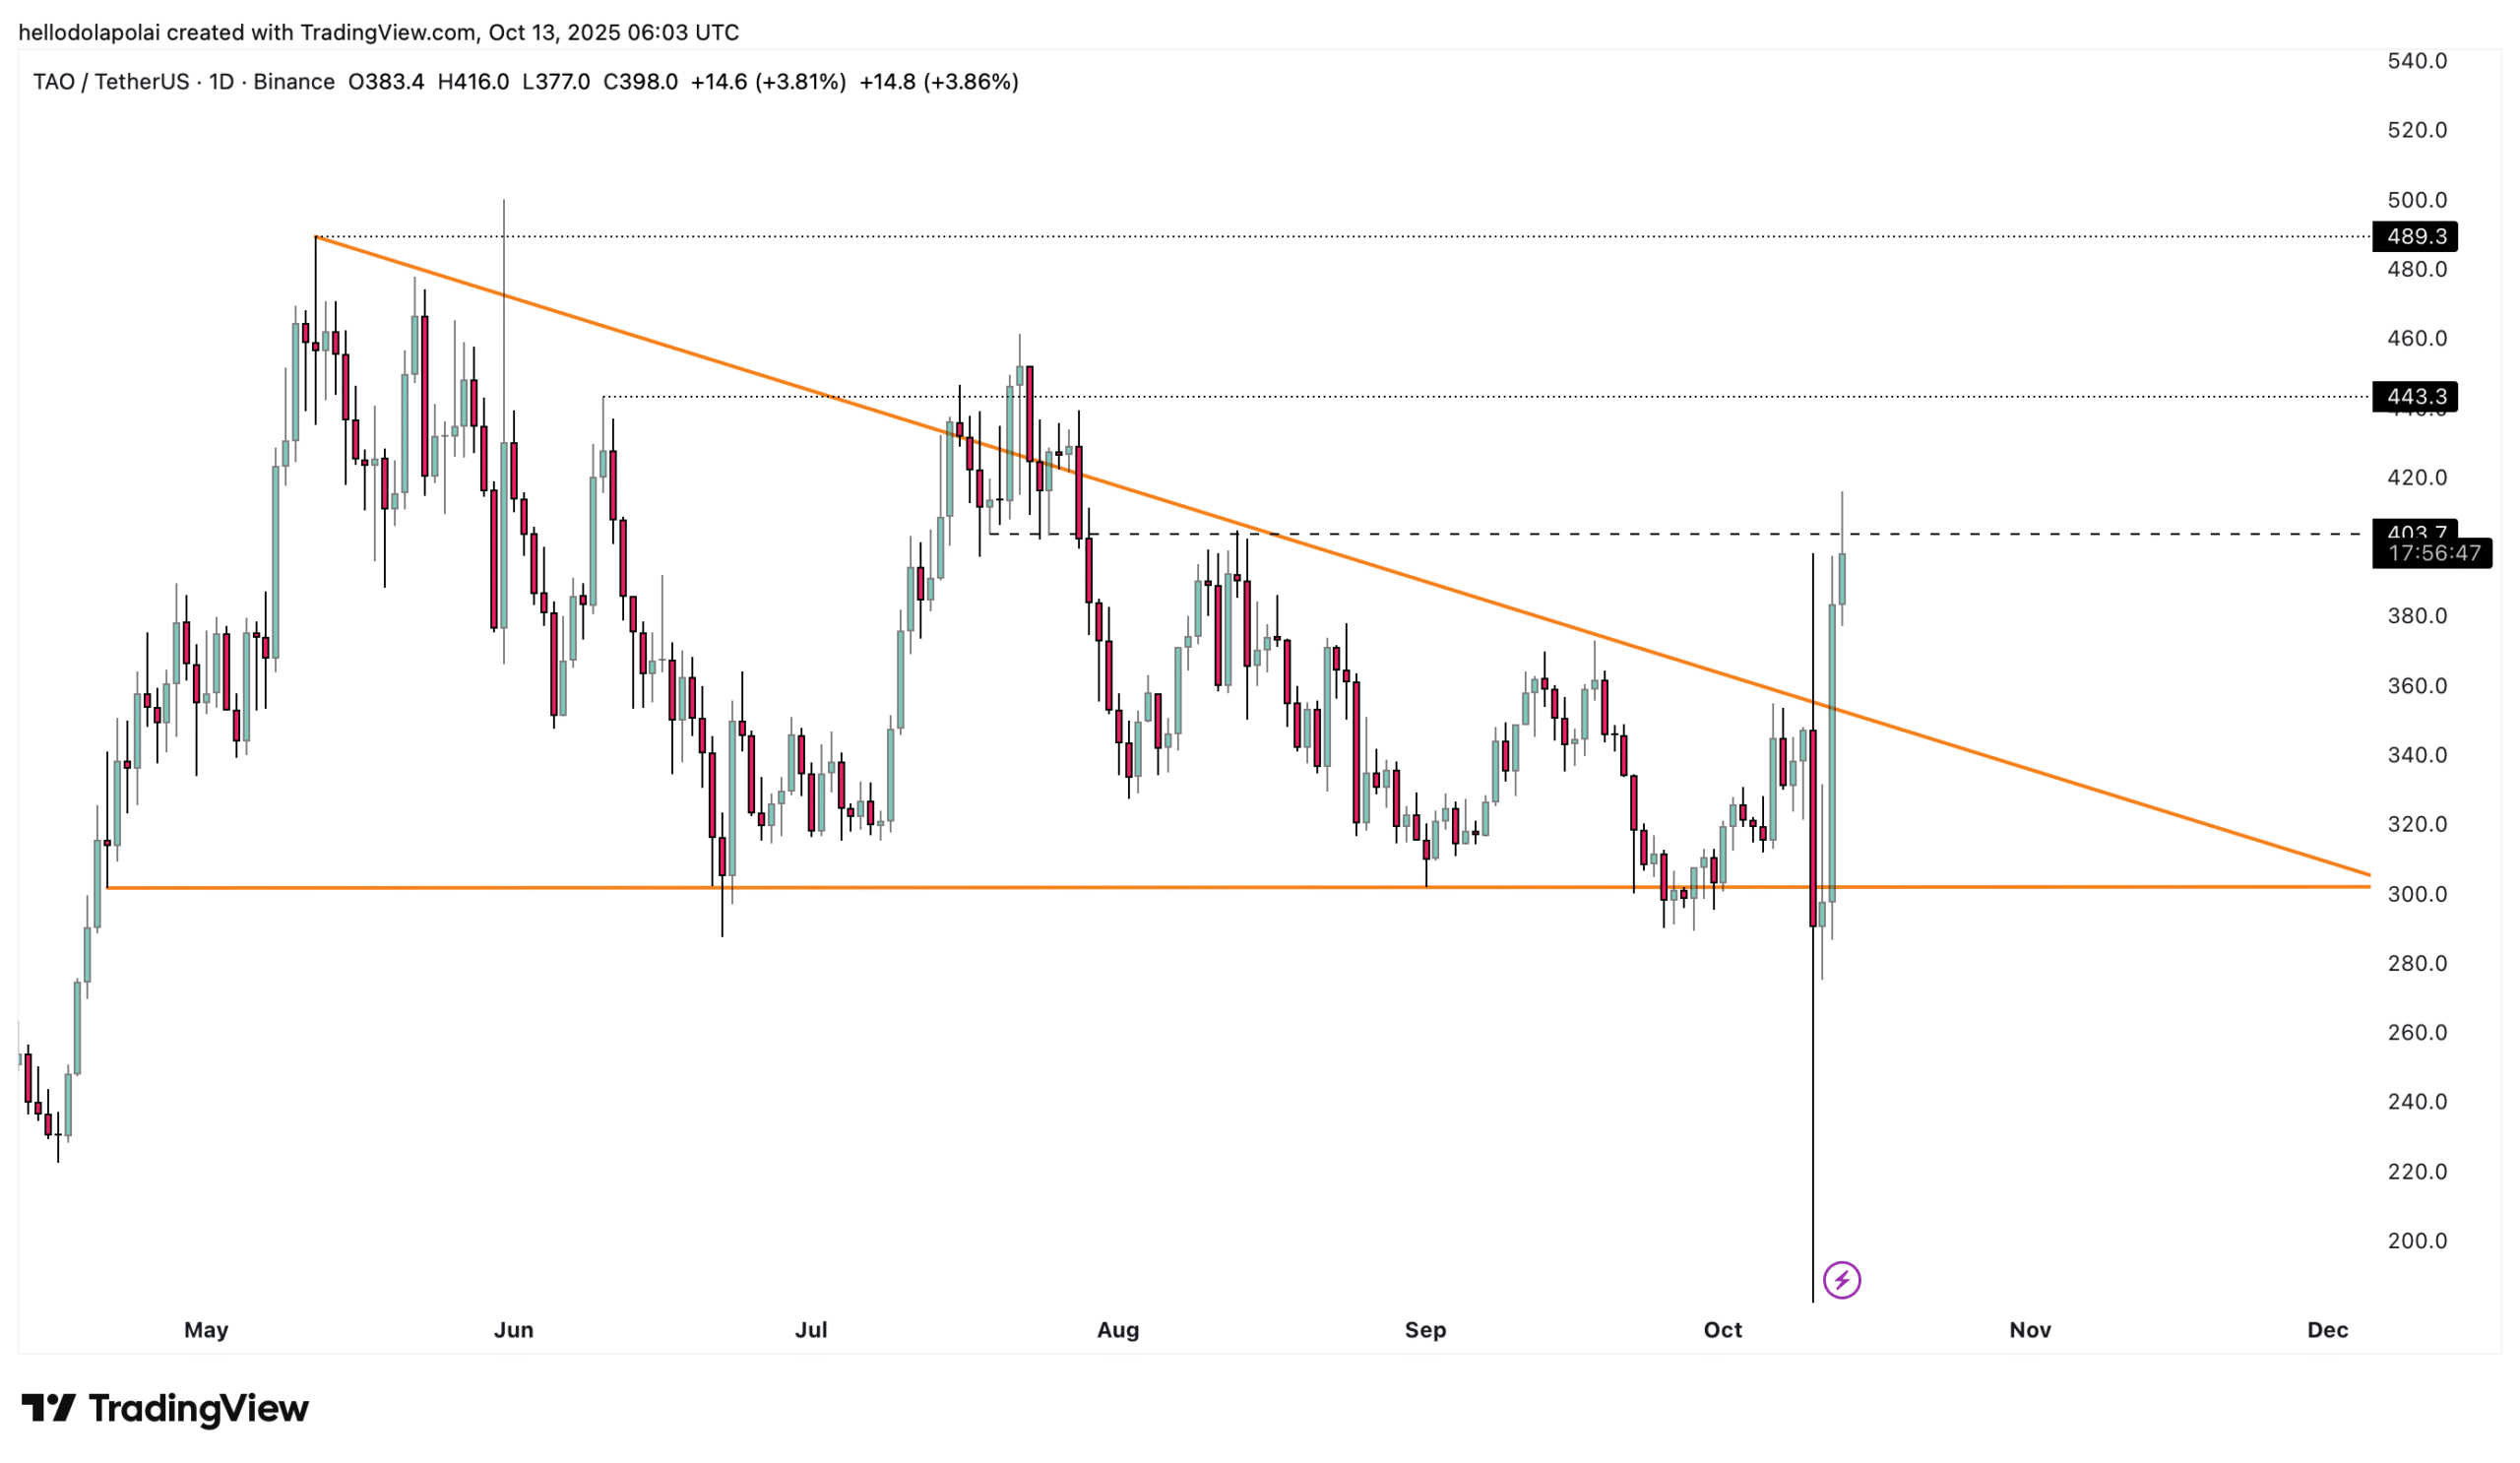The width and height of the screenshot is (2520, 1463).
Task: Click the Aug label on time axis
Action: [1117, 1330]
